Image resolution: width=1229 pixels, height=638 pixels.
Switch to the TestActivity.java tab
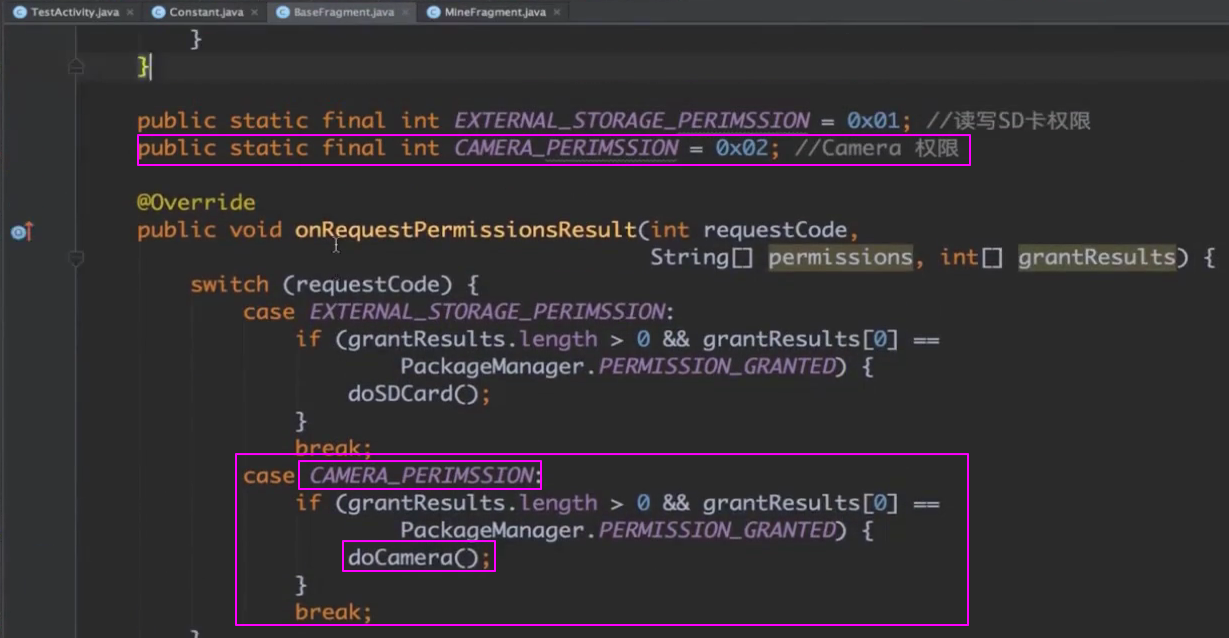(68, 12)
